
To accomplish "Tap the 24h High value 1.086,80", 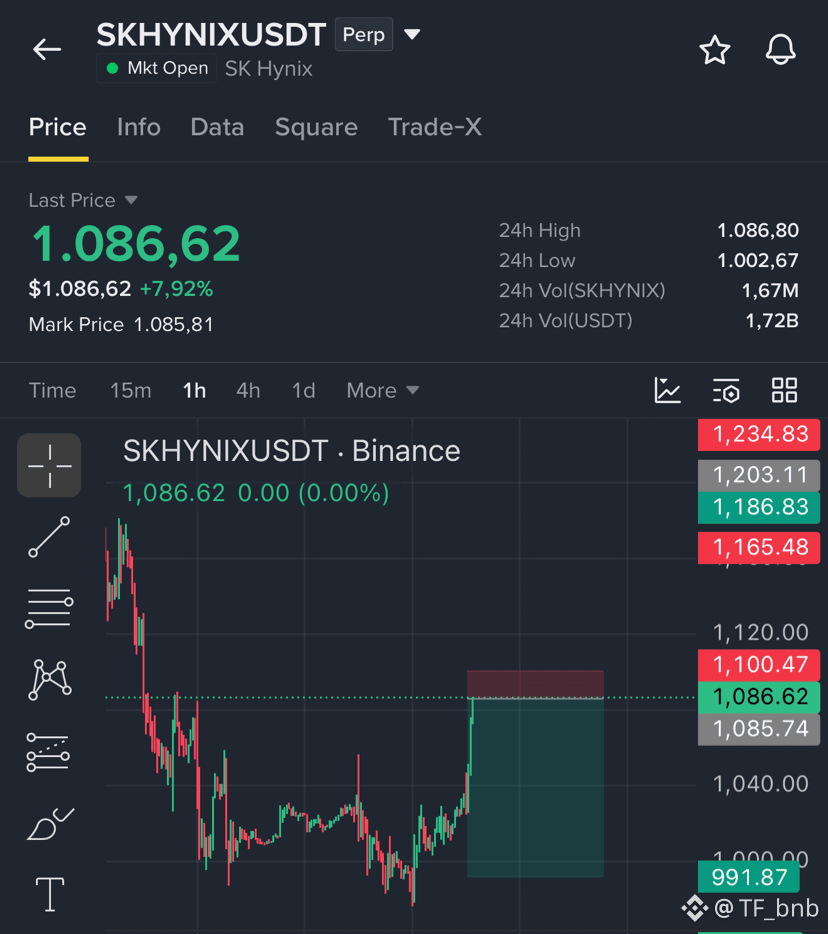I will point(758,230).
